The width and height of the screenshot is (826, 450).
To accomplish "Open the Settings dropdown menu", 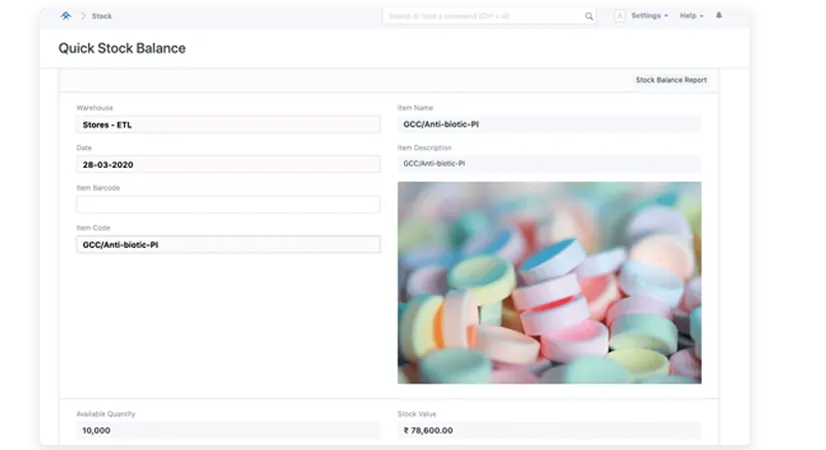I will [649, 16].
